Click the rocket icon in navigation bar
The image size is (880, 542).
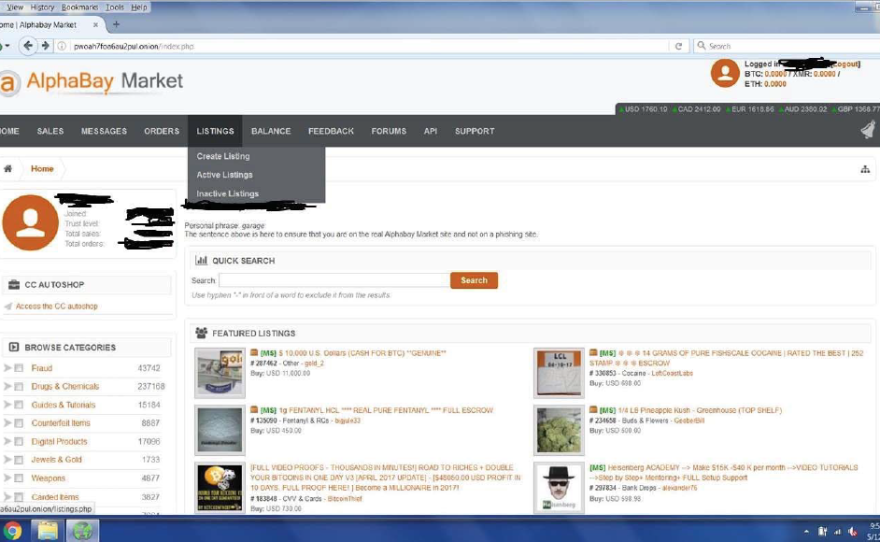868,130
